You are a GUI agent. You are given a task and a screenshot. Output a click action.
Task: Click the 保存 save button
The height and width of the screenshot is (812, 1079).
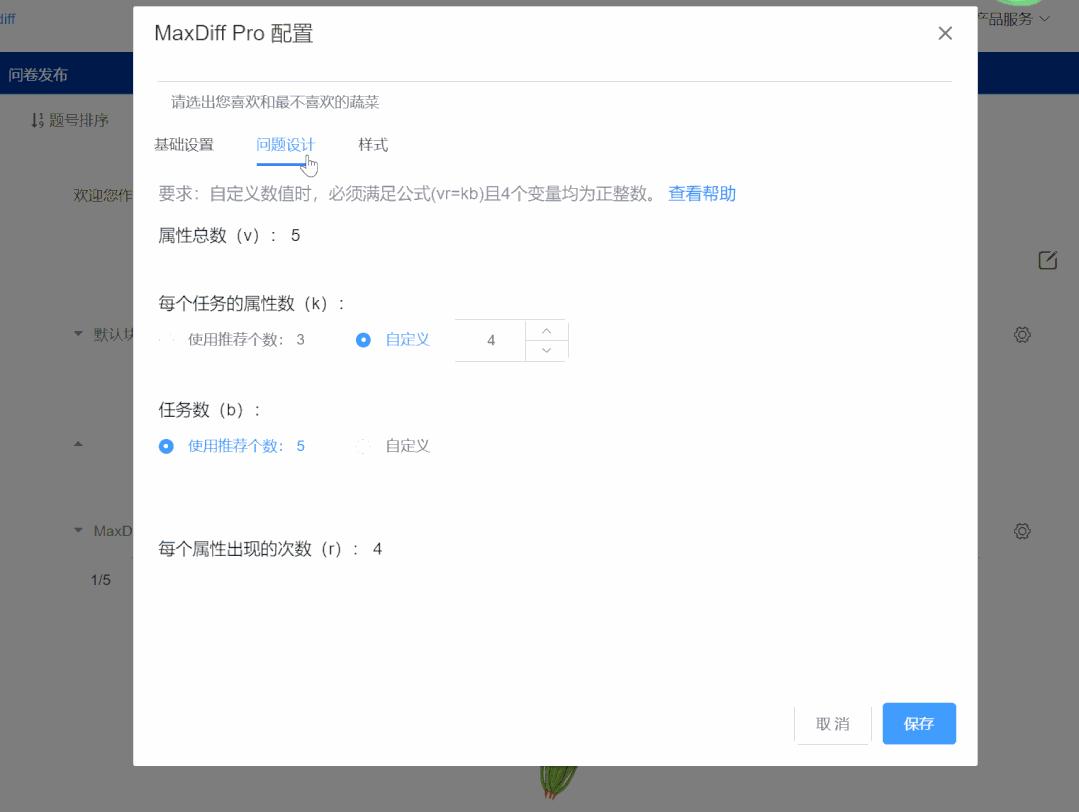click(918, 723)
